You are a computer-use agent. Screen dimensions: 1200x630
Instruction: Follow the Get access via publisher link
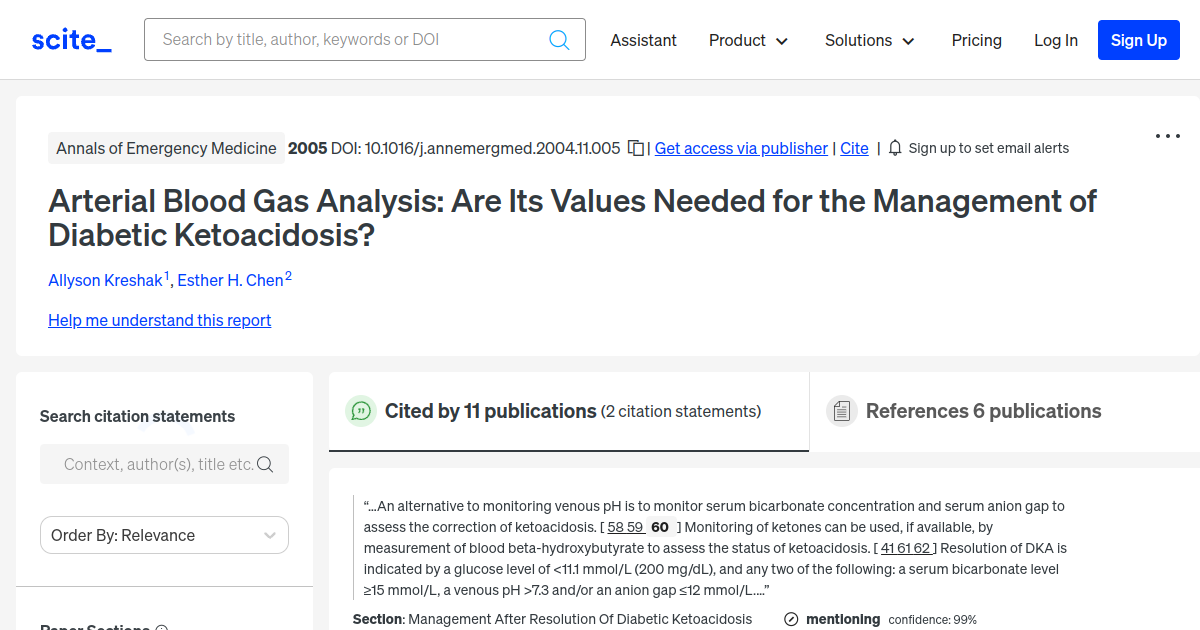pyautogui.click(x=741, y=148)
